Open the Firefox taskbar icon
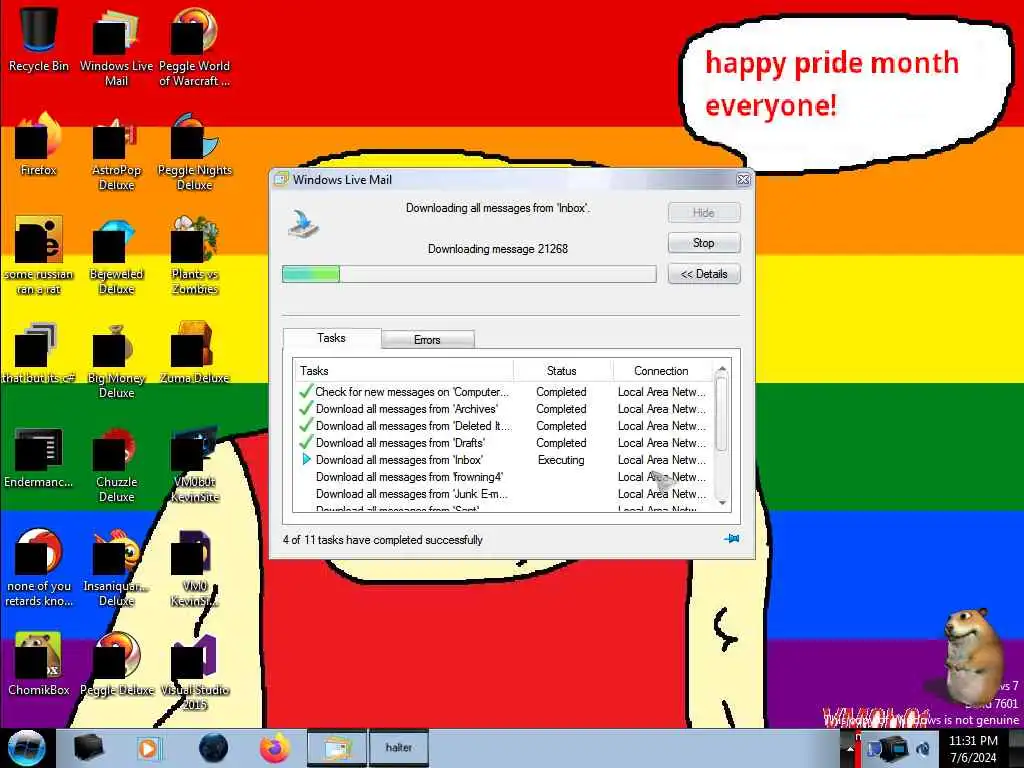The height and width of the screenshot is (768, 1024). click(x=275, y=748)
